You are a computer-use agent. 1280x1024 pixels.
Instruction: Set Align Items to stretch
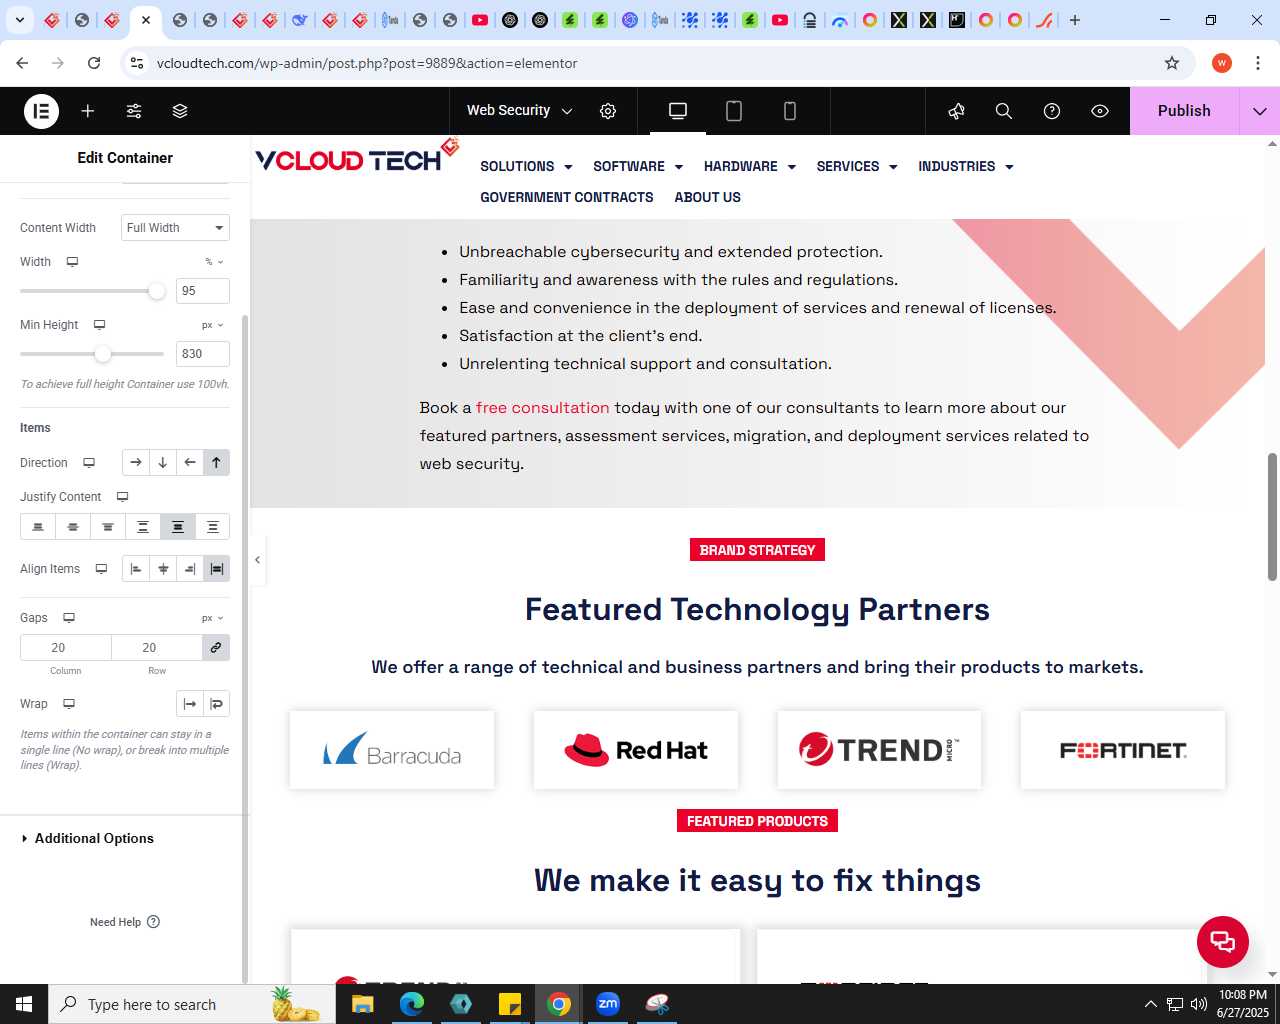pyautogui.click(x=217, y=569)
